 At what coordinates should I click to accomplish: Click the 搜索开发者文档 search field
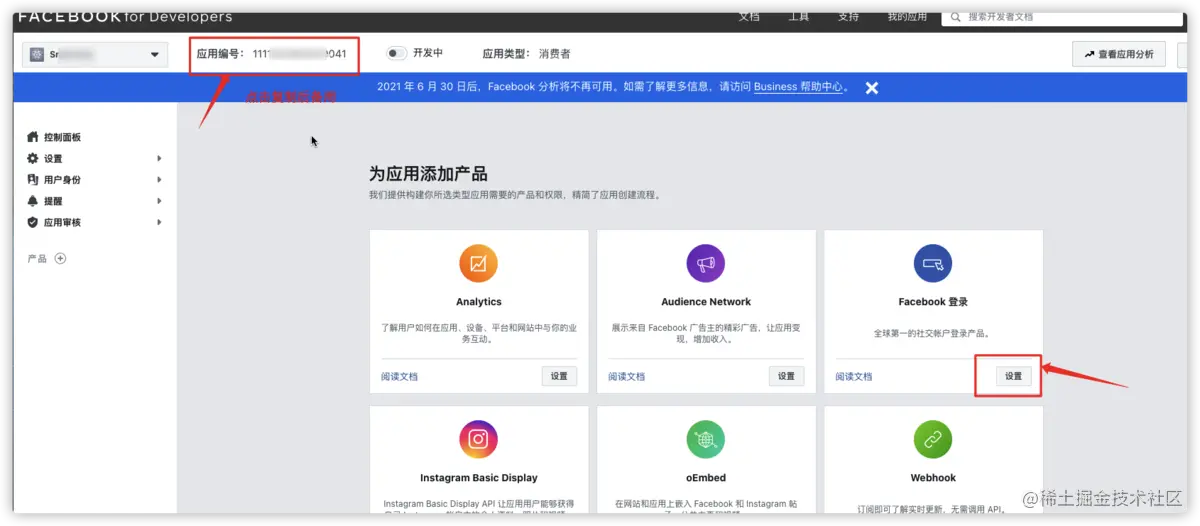[1064, 17]
